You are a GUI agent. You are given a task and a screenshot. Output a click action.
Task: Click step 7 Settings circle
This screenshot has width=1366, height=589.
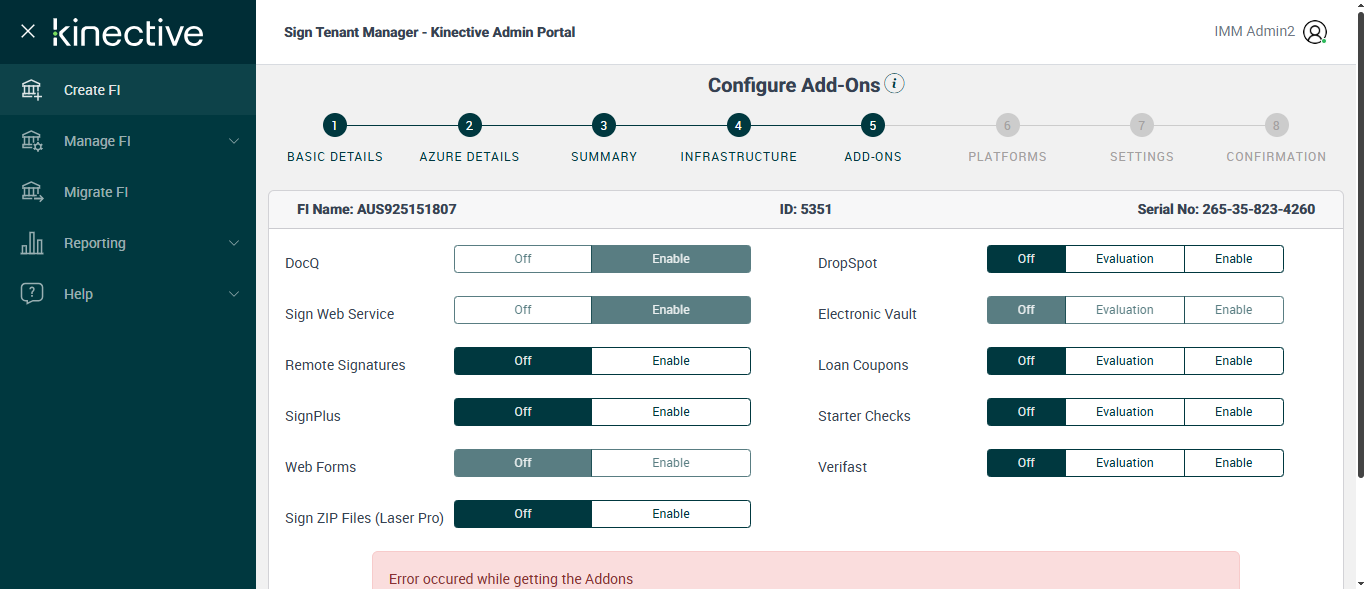tap(1141, 125)
